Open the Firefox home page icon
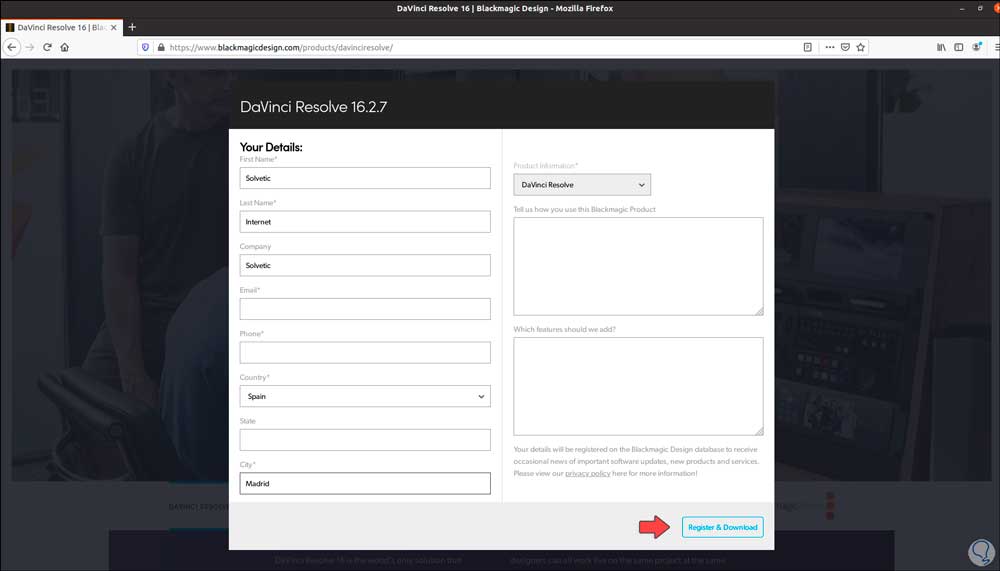 click(x=64, y=47)
